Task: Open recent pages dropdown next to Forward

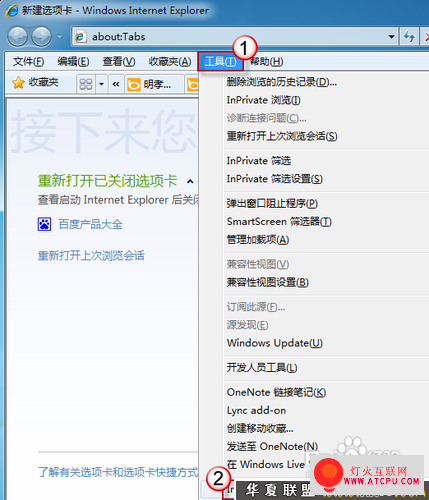Action: pos(59,36)
